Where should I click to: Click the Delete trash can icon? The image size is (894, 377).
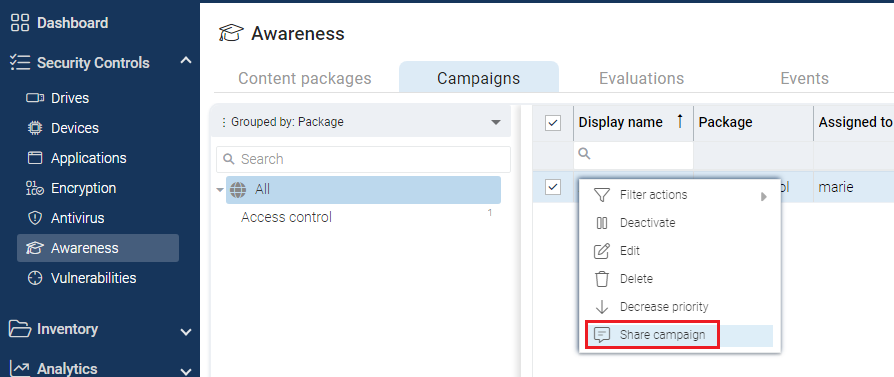(602, 279)
